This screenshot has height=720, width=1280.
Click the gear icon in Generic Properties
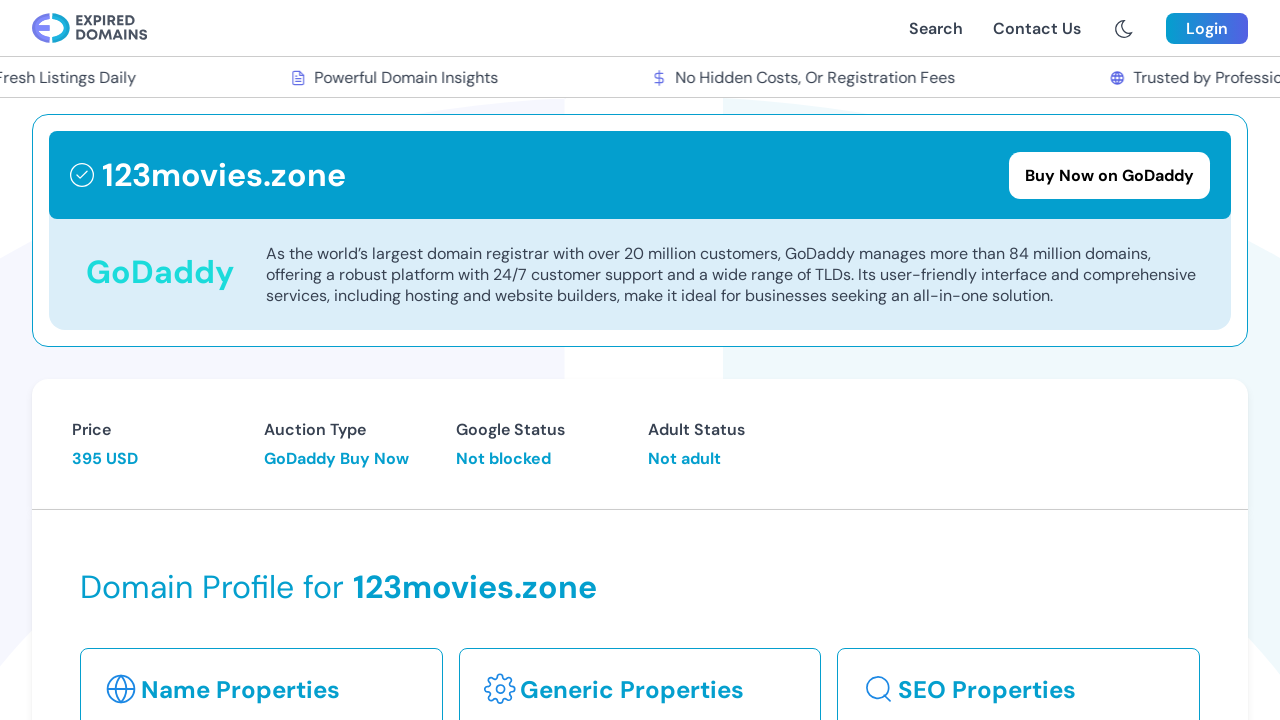click(500, 689)
